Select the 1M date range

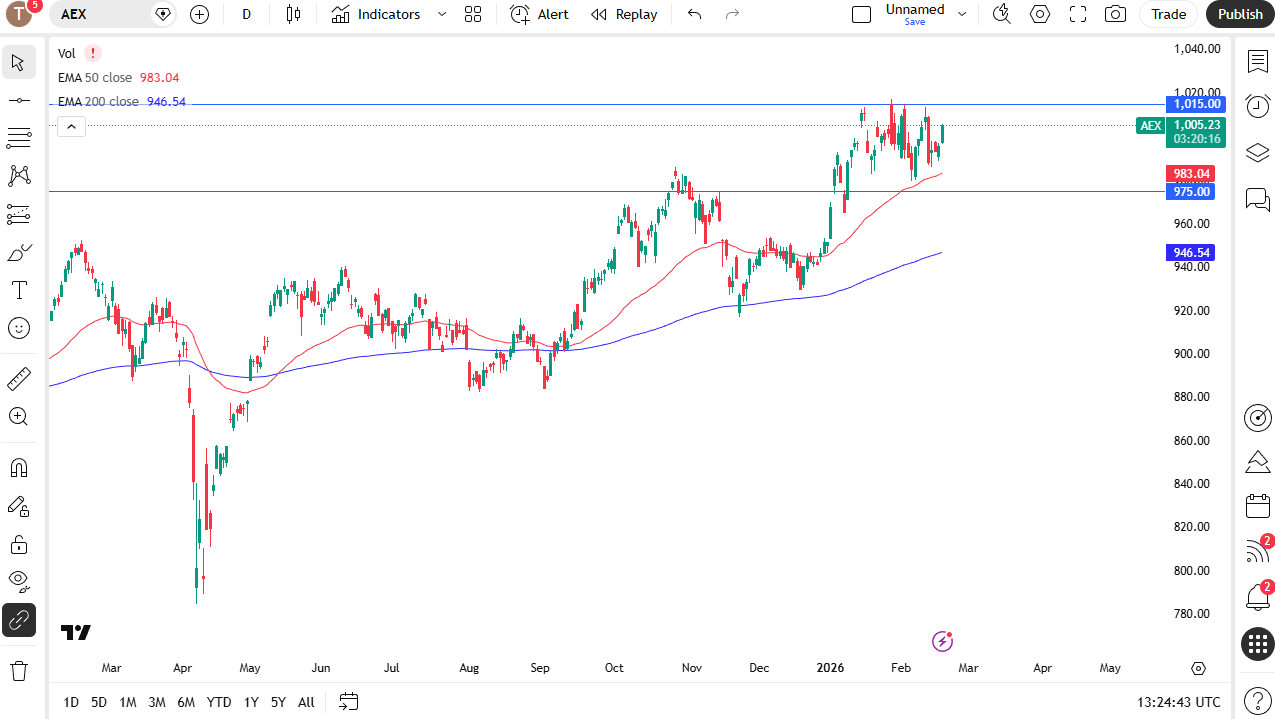[x=128, y=702]
